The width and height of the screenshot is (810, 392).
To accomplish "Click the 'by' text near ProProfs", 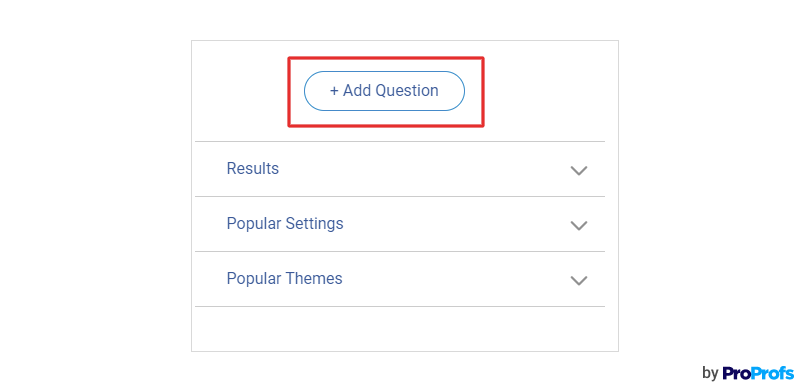I will 710,373.
